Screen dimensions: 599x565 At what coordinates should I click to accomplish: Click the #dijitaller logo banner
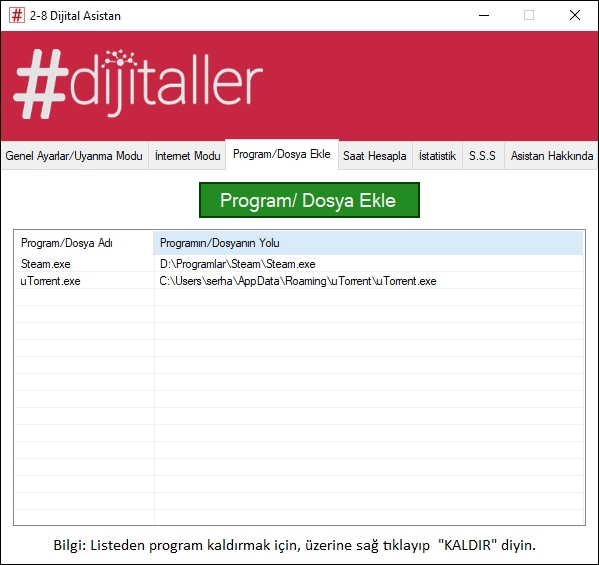[x=138, y=84]
